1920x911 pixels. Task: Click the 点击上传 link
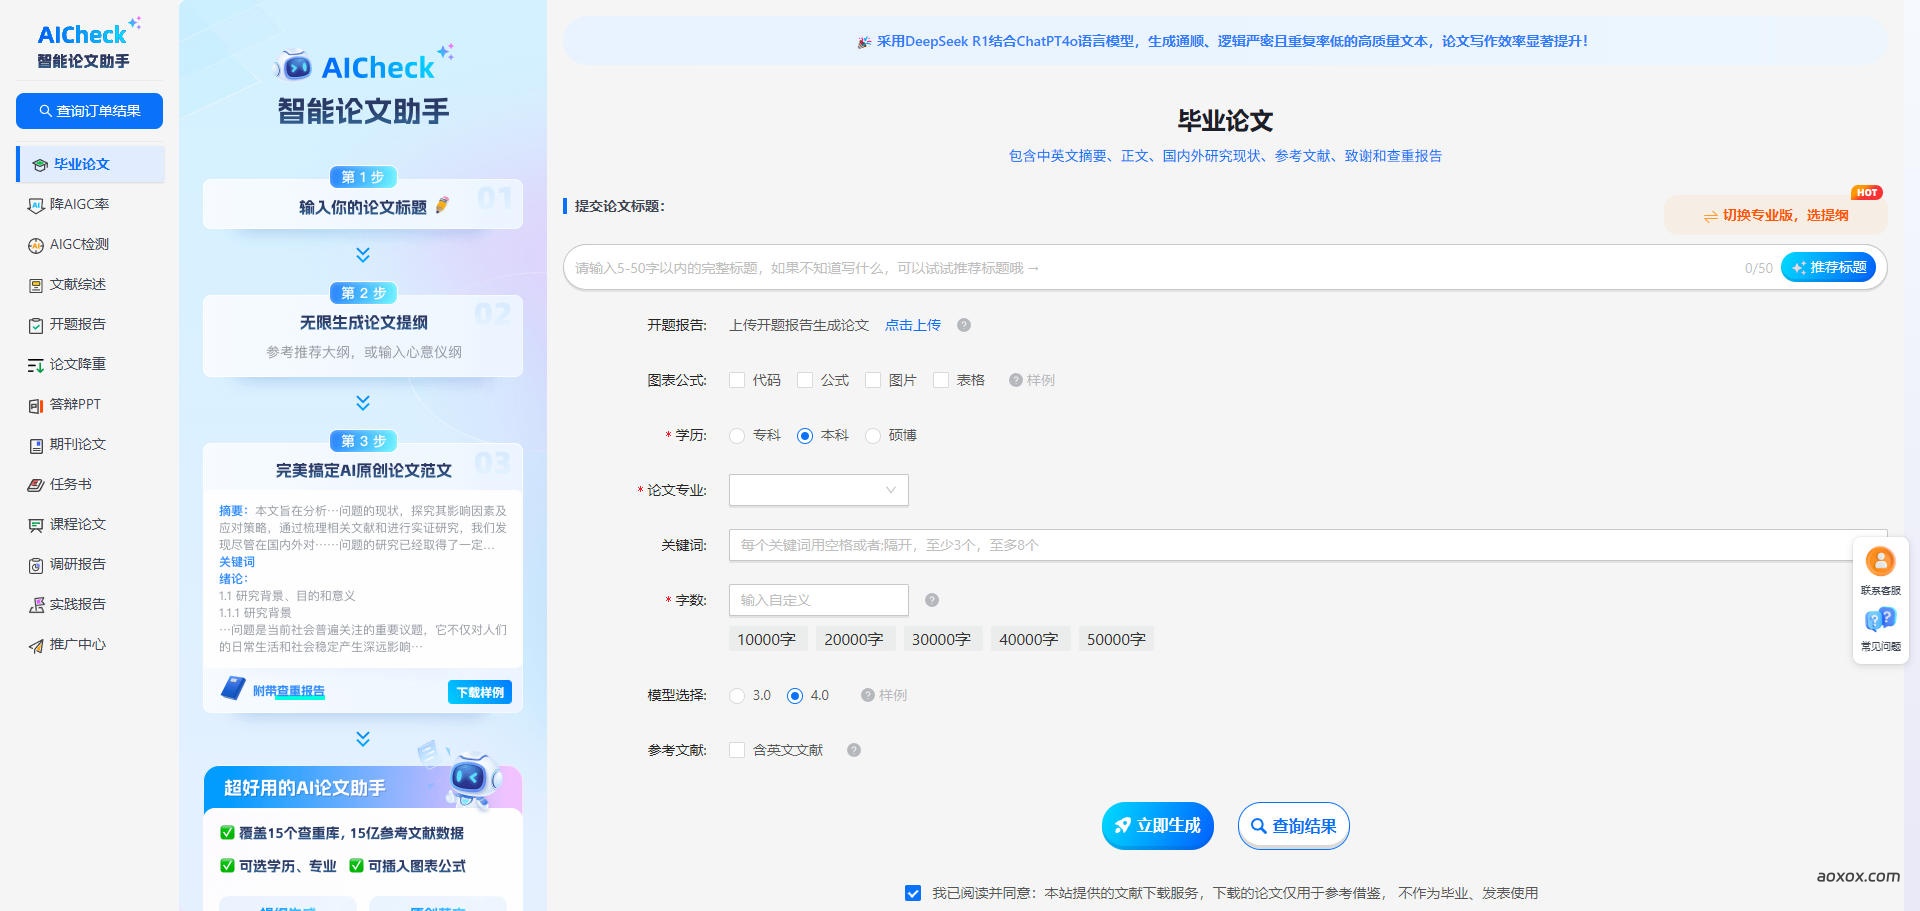coord(912,325)
